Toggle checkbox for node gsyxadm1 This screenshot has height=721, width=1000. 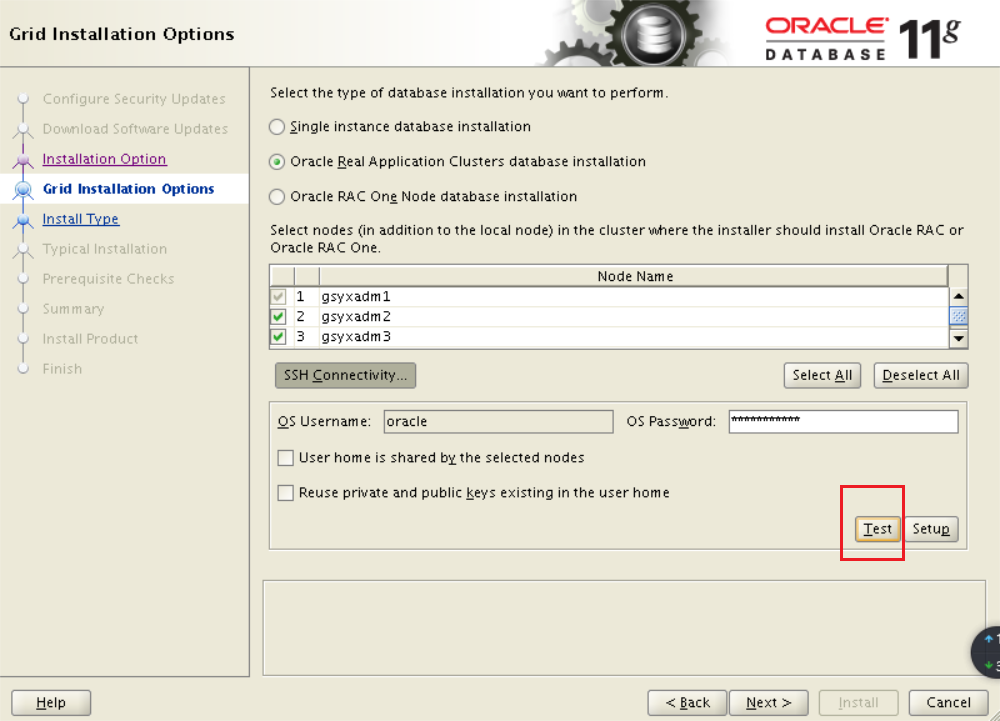coord(279,296)
